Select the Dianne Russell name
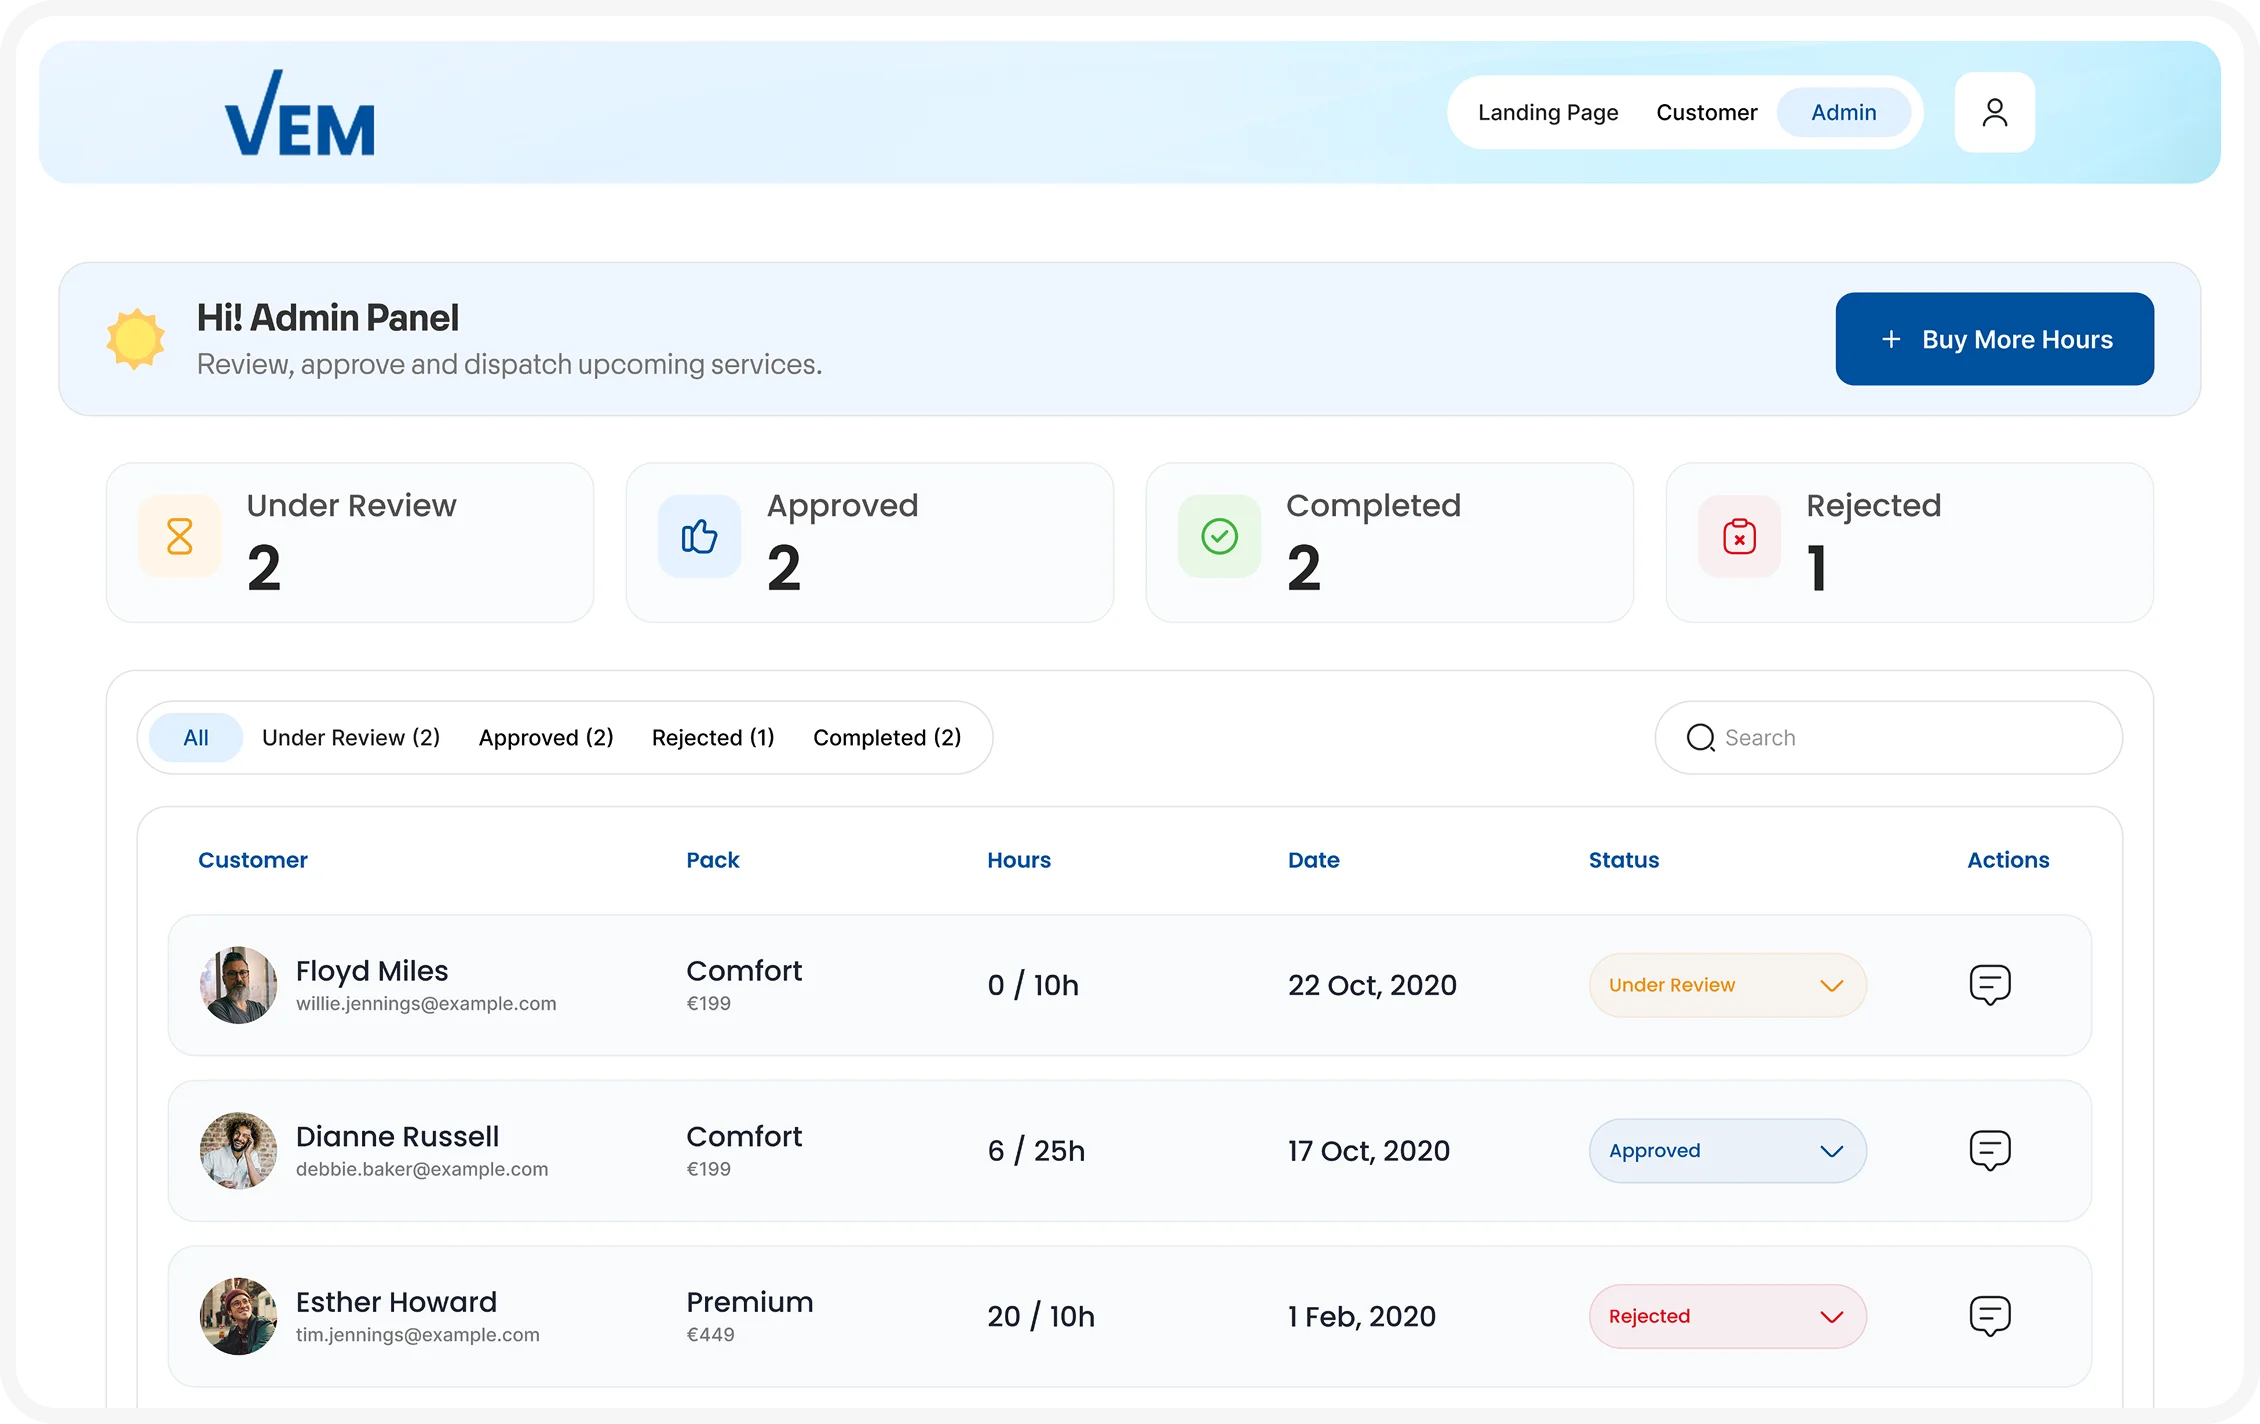The height and width of the screenshot is (1424, 2260). pos(397,1137)
